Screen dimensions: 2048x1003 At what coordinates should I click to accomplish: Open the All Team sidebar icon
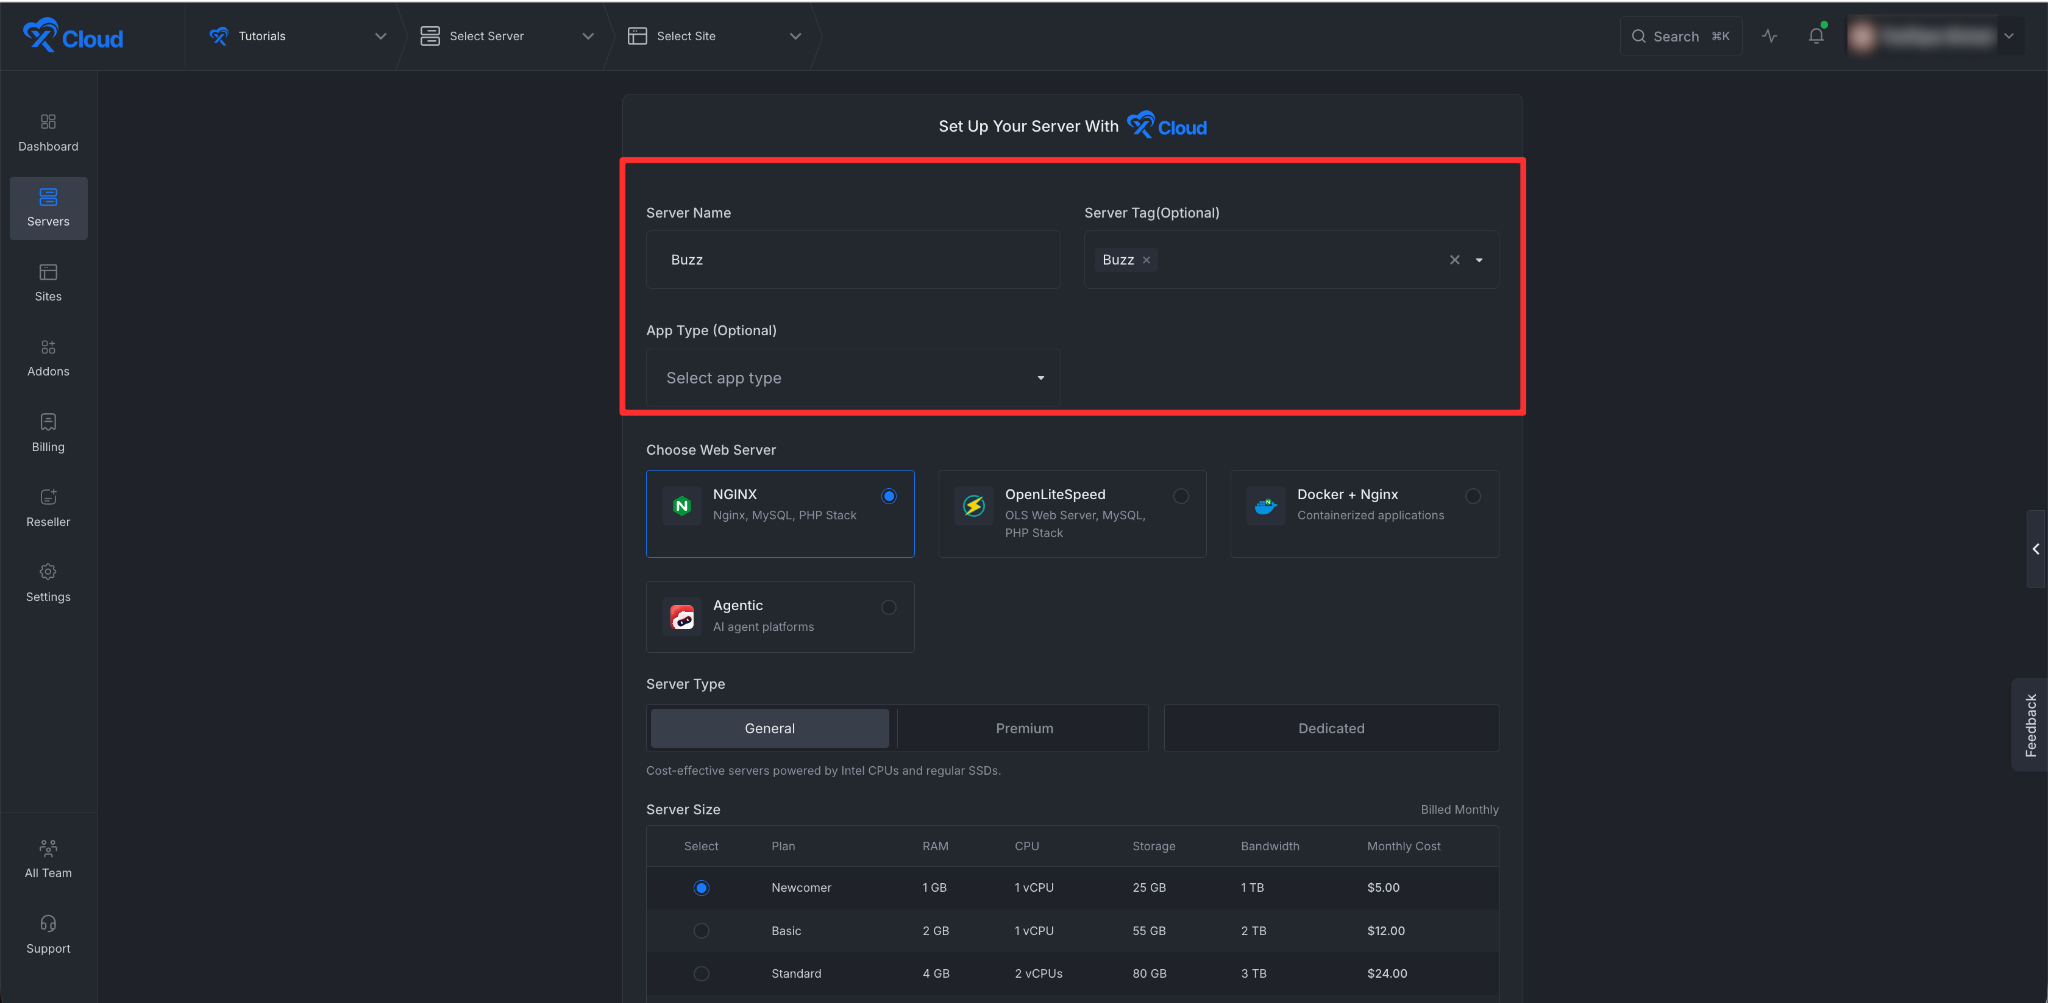click(x=48, y=848)
